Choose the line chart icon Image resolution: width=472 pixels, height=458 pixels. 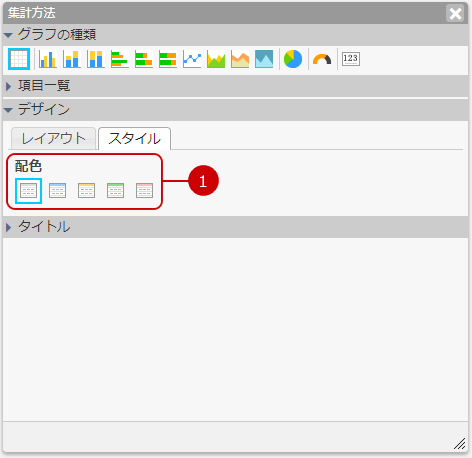click(192, 59)
